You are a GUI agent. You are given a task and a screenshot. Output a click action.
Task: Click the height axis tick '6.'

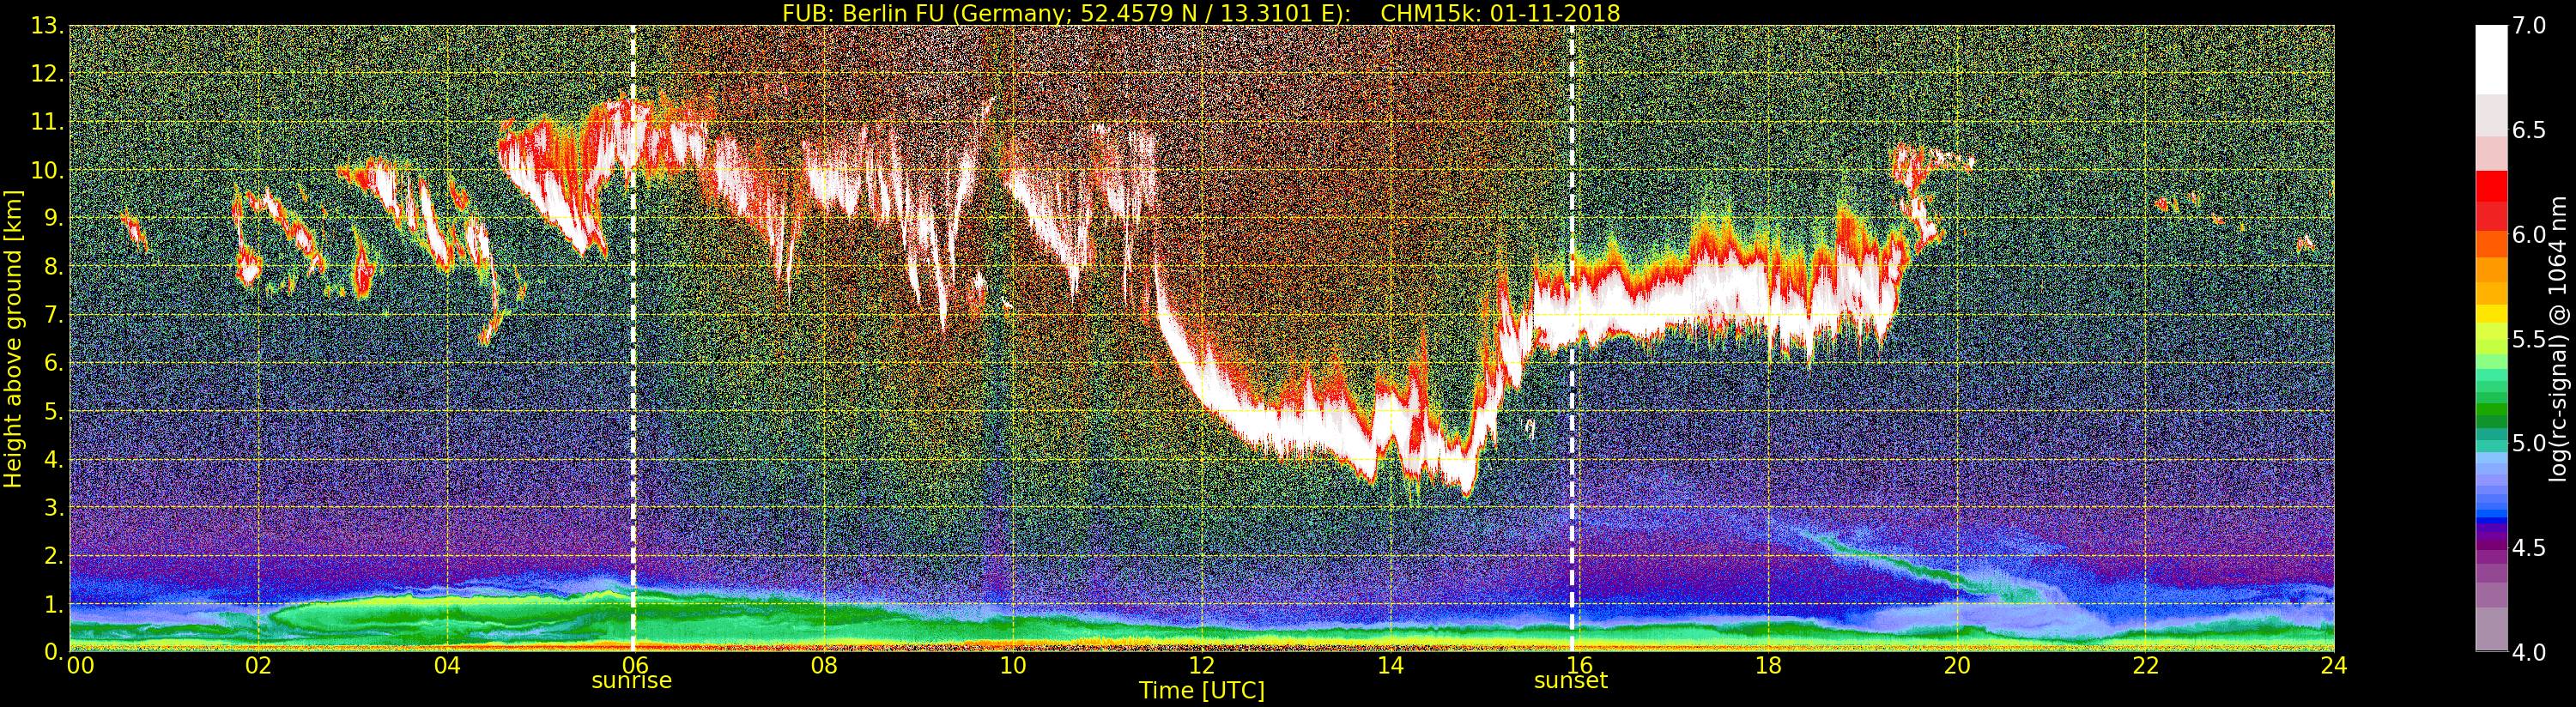[x=53, y=363]
